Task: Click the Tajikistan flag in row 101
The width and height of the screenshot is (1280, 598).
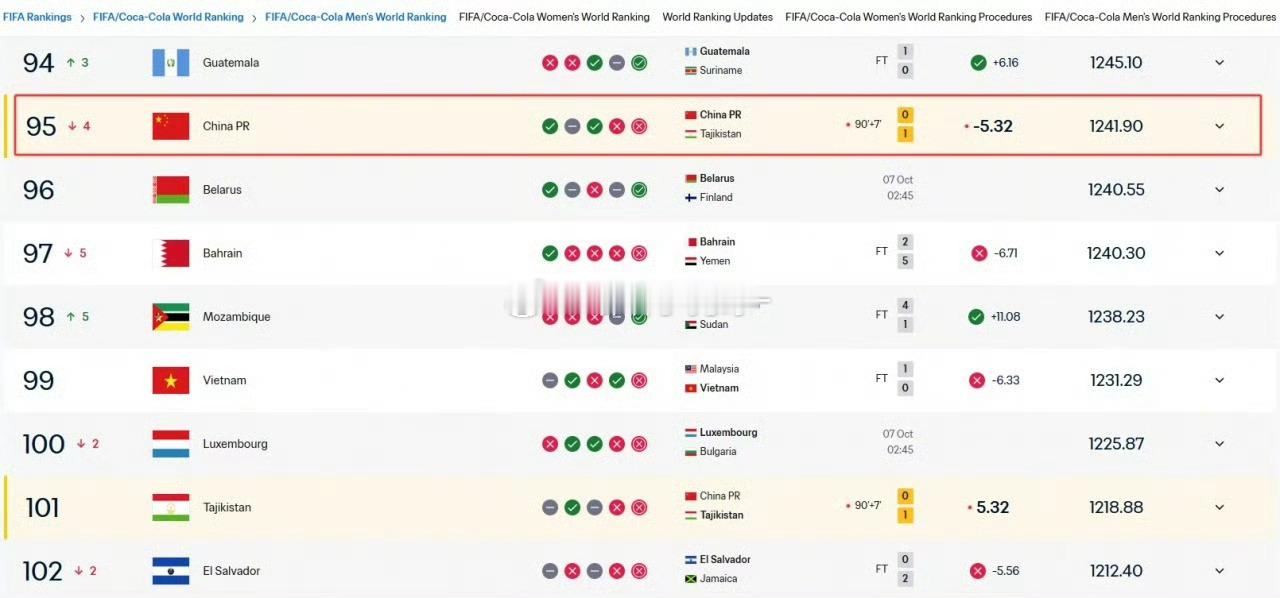Action: coord(170,507)
